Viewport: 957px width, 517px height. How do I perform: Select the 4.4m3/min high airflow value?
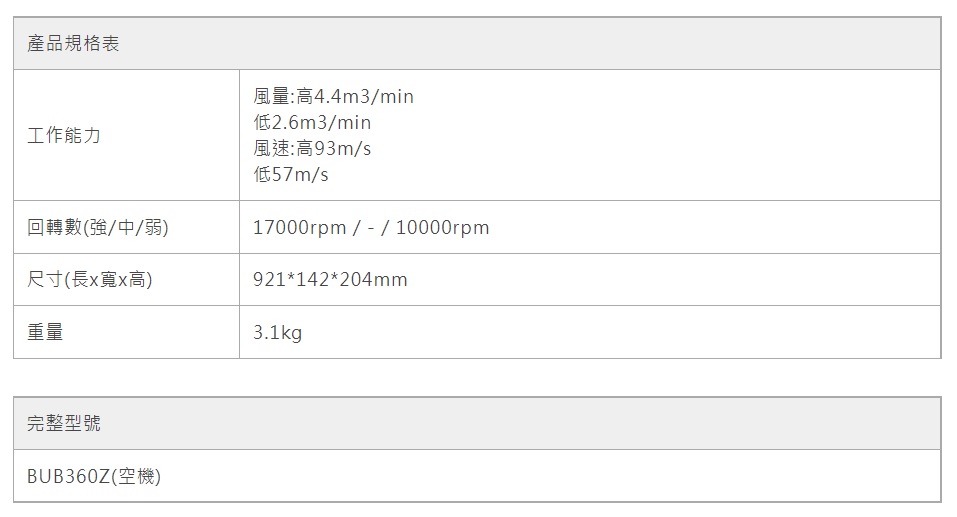[363, 97]
